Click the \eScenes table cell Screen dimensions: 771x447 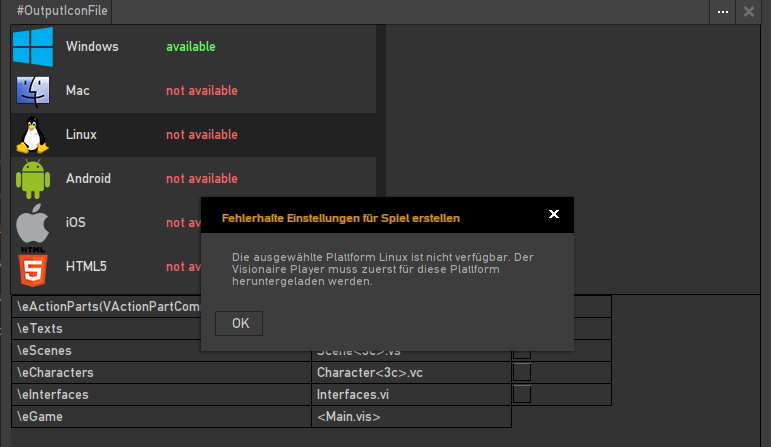161,351
